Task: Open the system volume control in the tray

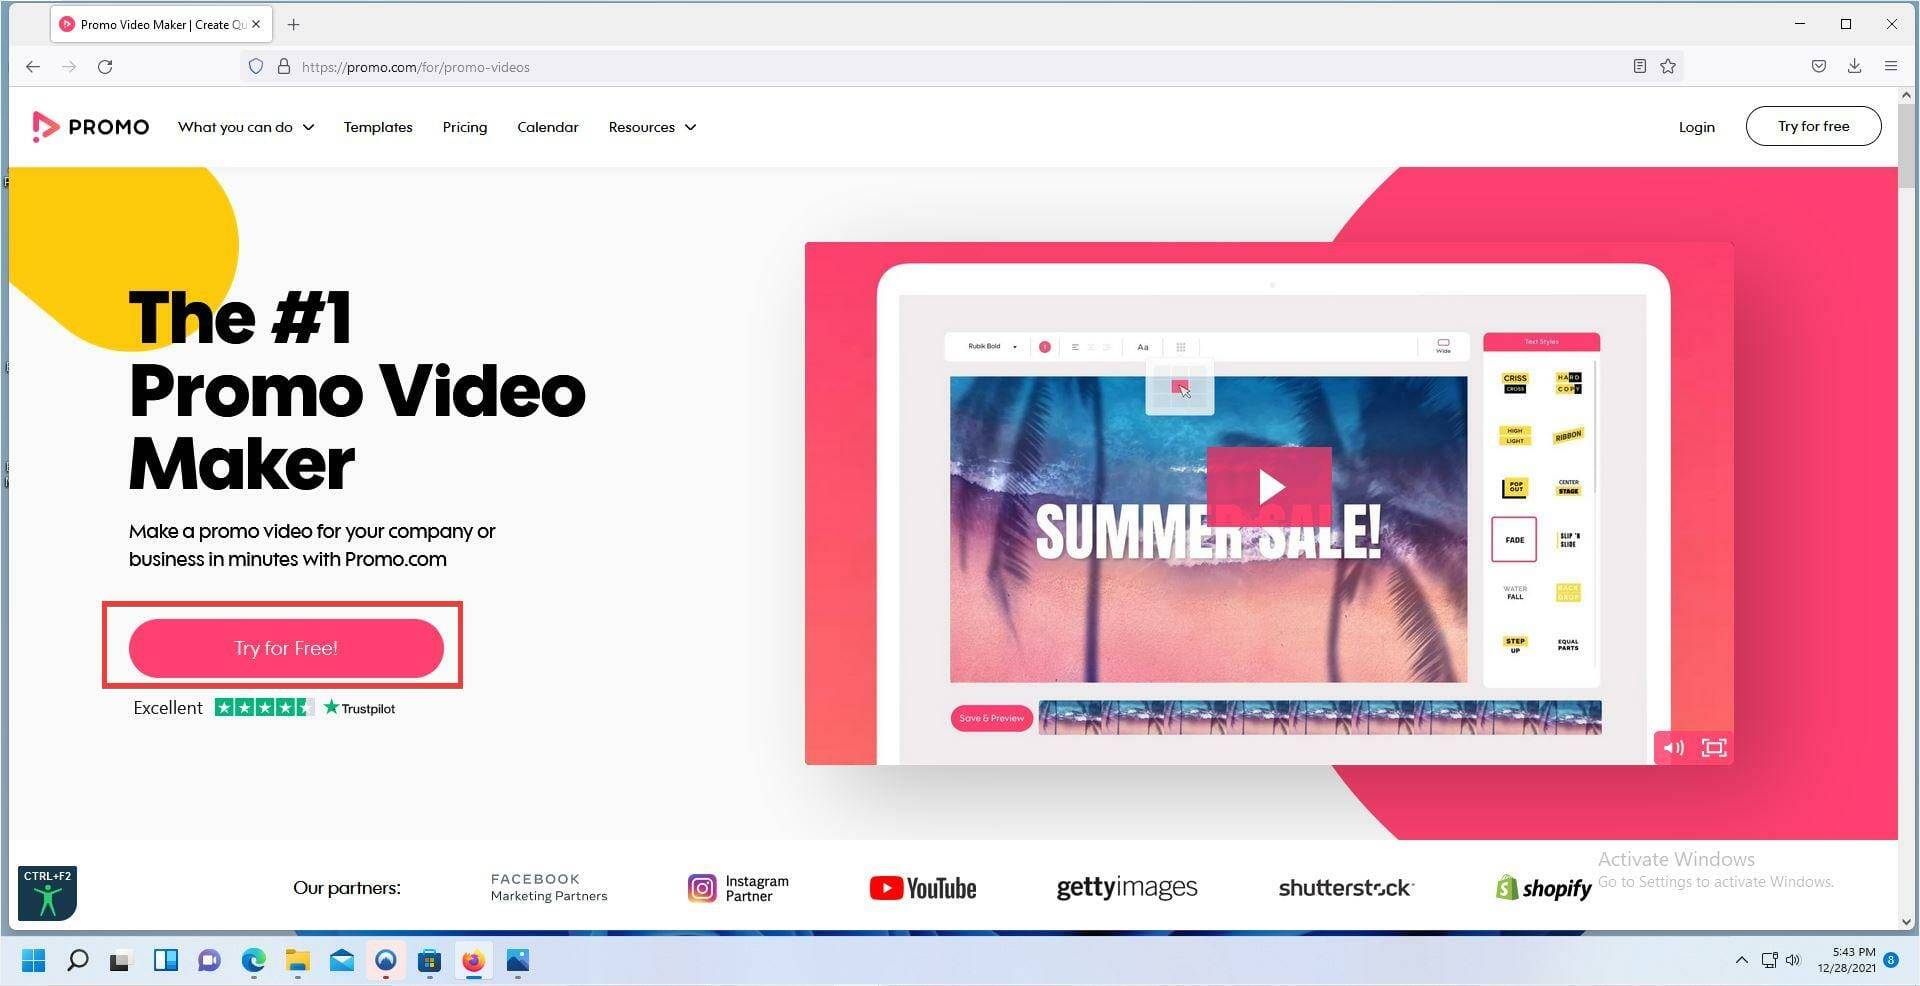Action: 1793,961
